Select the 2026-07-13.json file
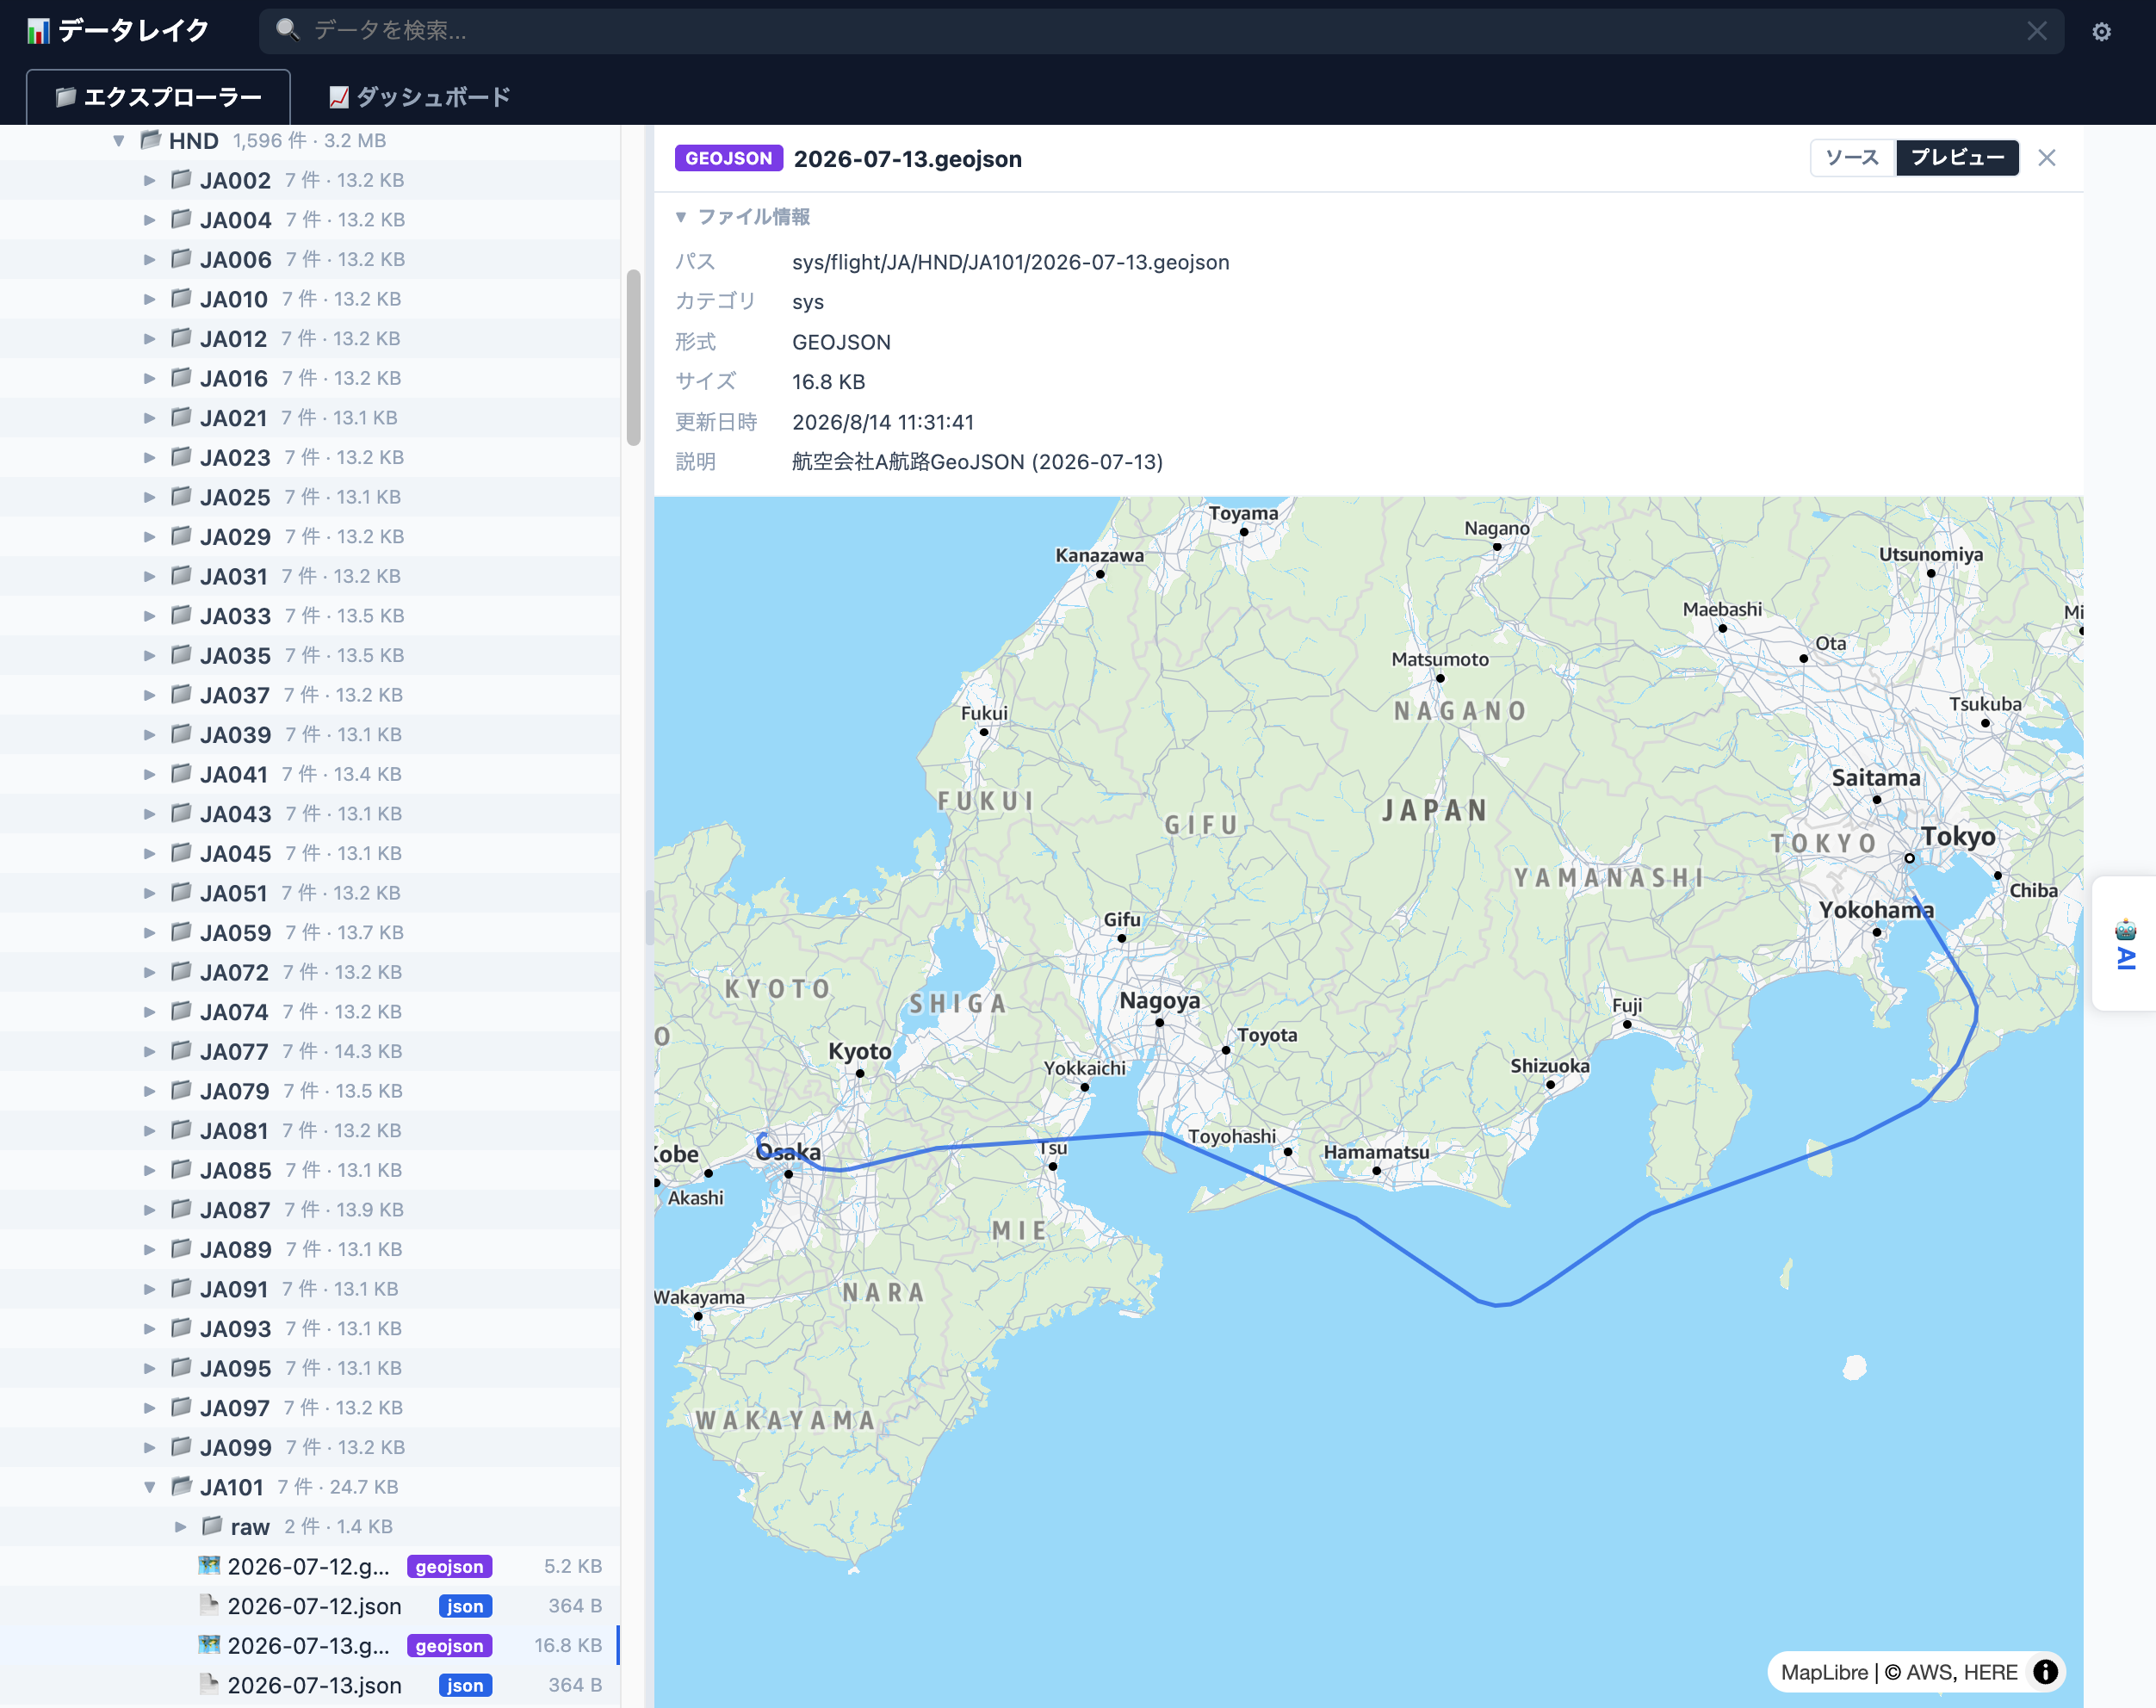The width and height of the screenshot is (2156, 1708). (310, 1685)
